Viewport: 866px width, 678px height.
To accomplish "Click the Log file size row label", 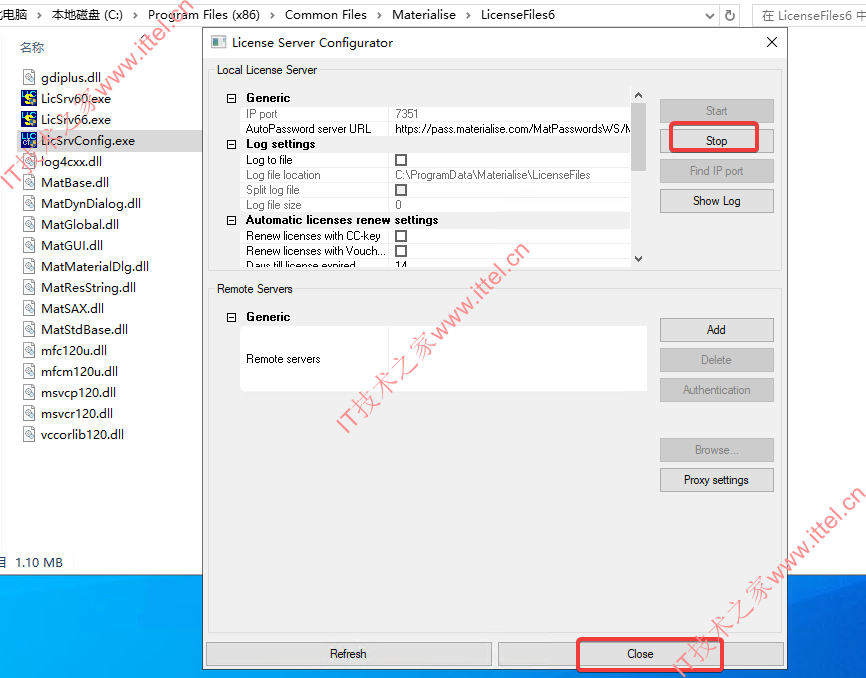I will point(273,205).
